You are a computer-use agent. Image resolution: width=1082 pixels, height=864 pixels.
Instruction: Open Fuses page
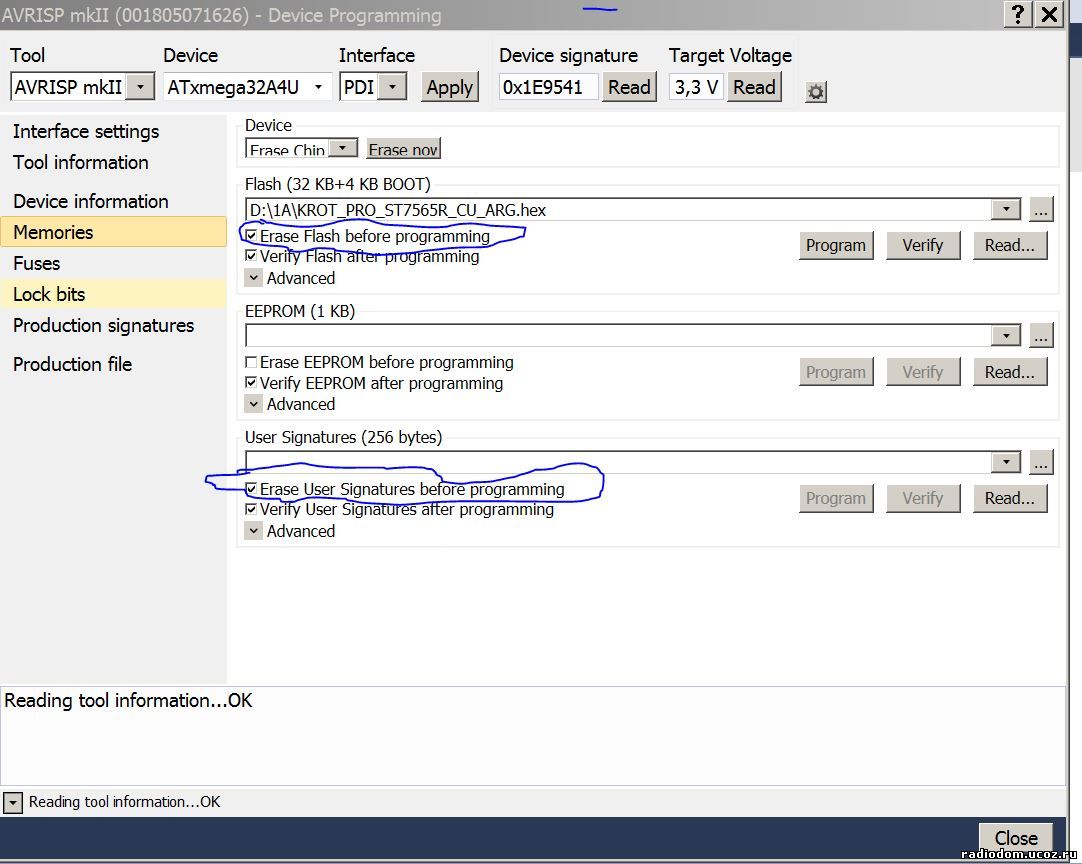[x=37, y=263]
